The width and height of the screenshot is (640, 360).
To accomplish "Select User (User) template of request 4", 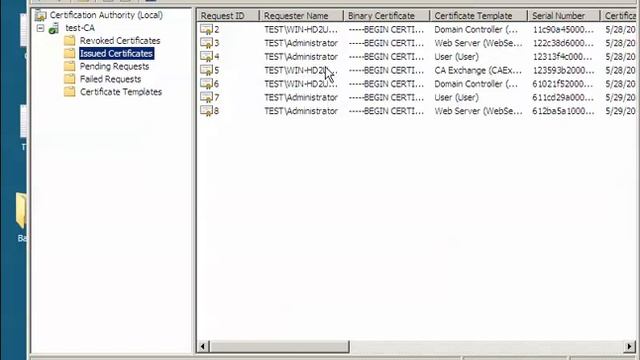I will coord(456,57).
